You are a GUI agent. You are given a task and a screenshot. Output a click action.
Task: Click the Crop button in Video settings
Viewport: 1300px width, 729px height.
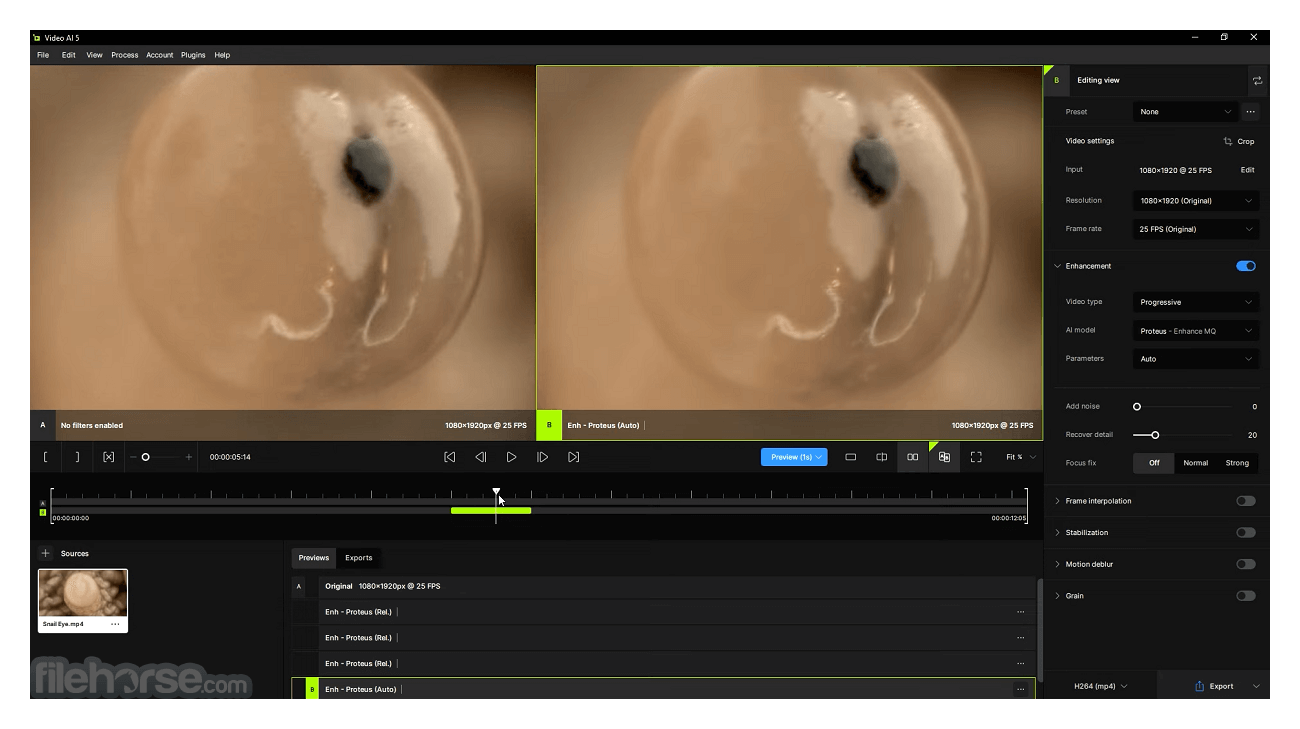click(1239, 141)
